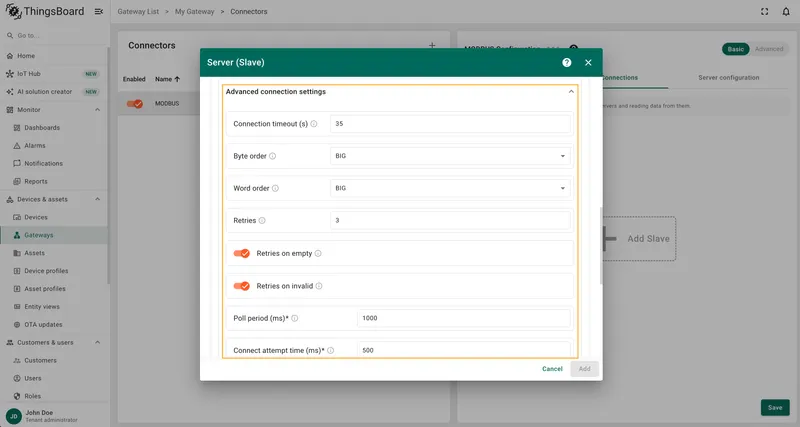Collapse the Devices & assets group

click(97, 199)
